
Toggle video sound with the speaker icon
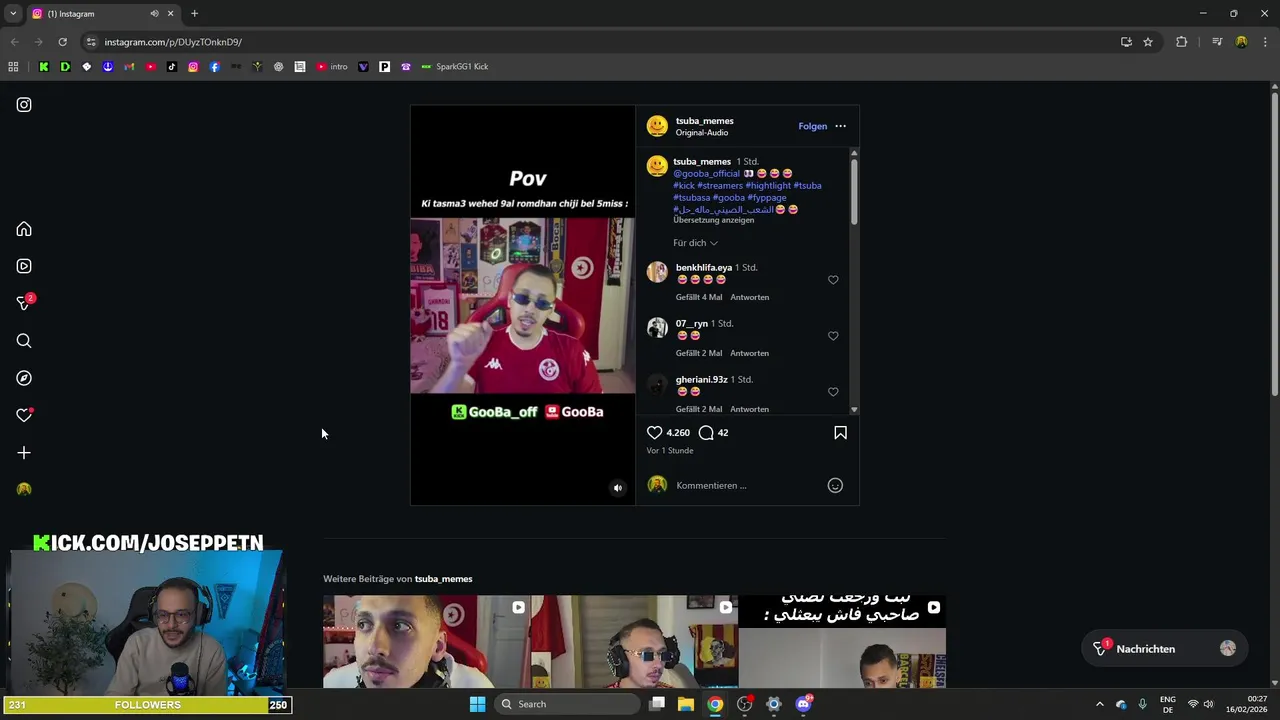[x=618, y=488]
